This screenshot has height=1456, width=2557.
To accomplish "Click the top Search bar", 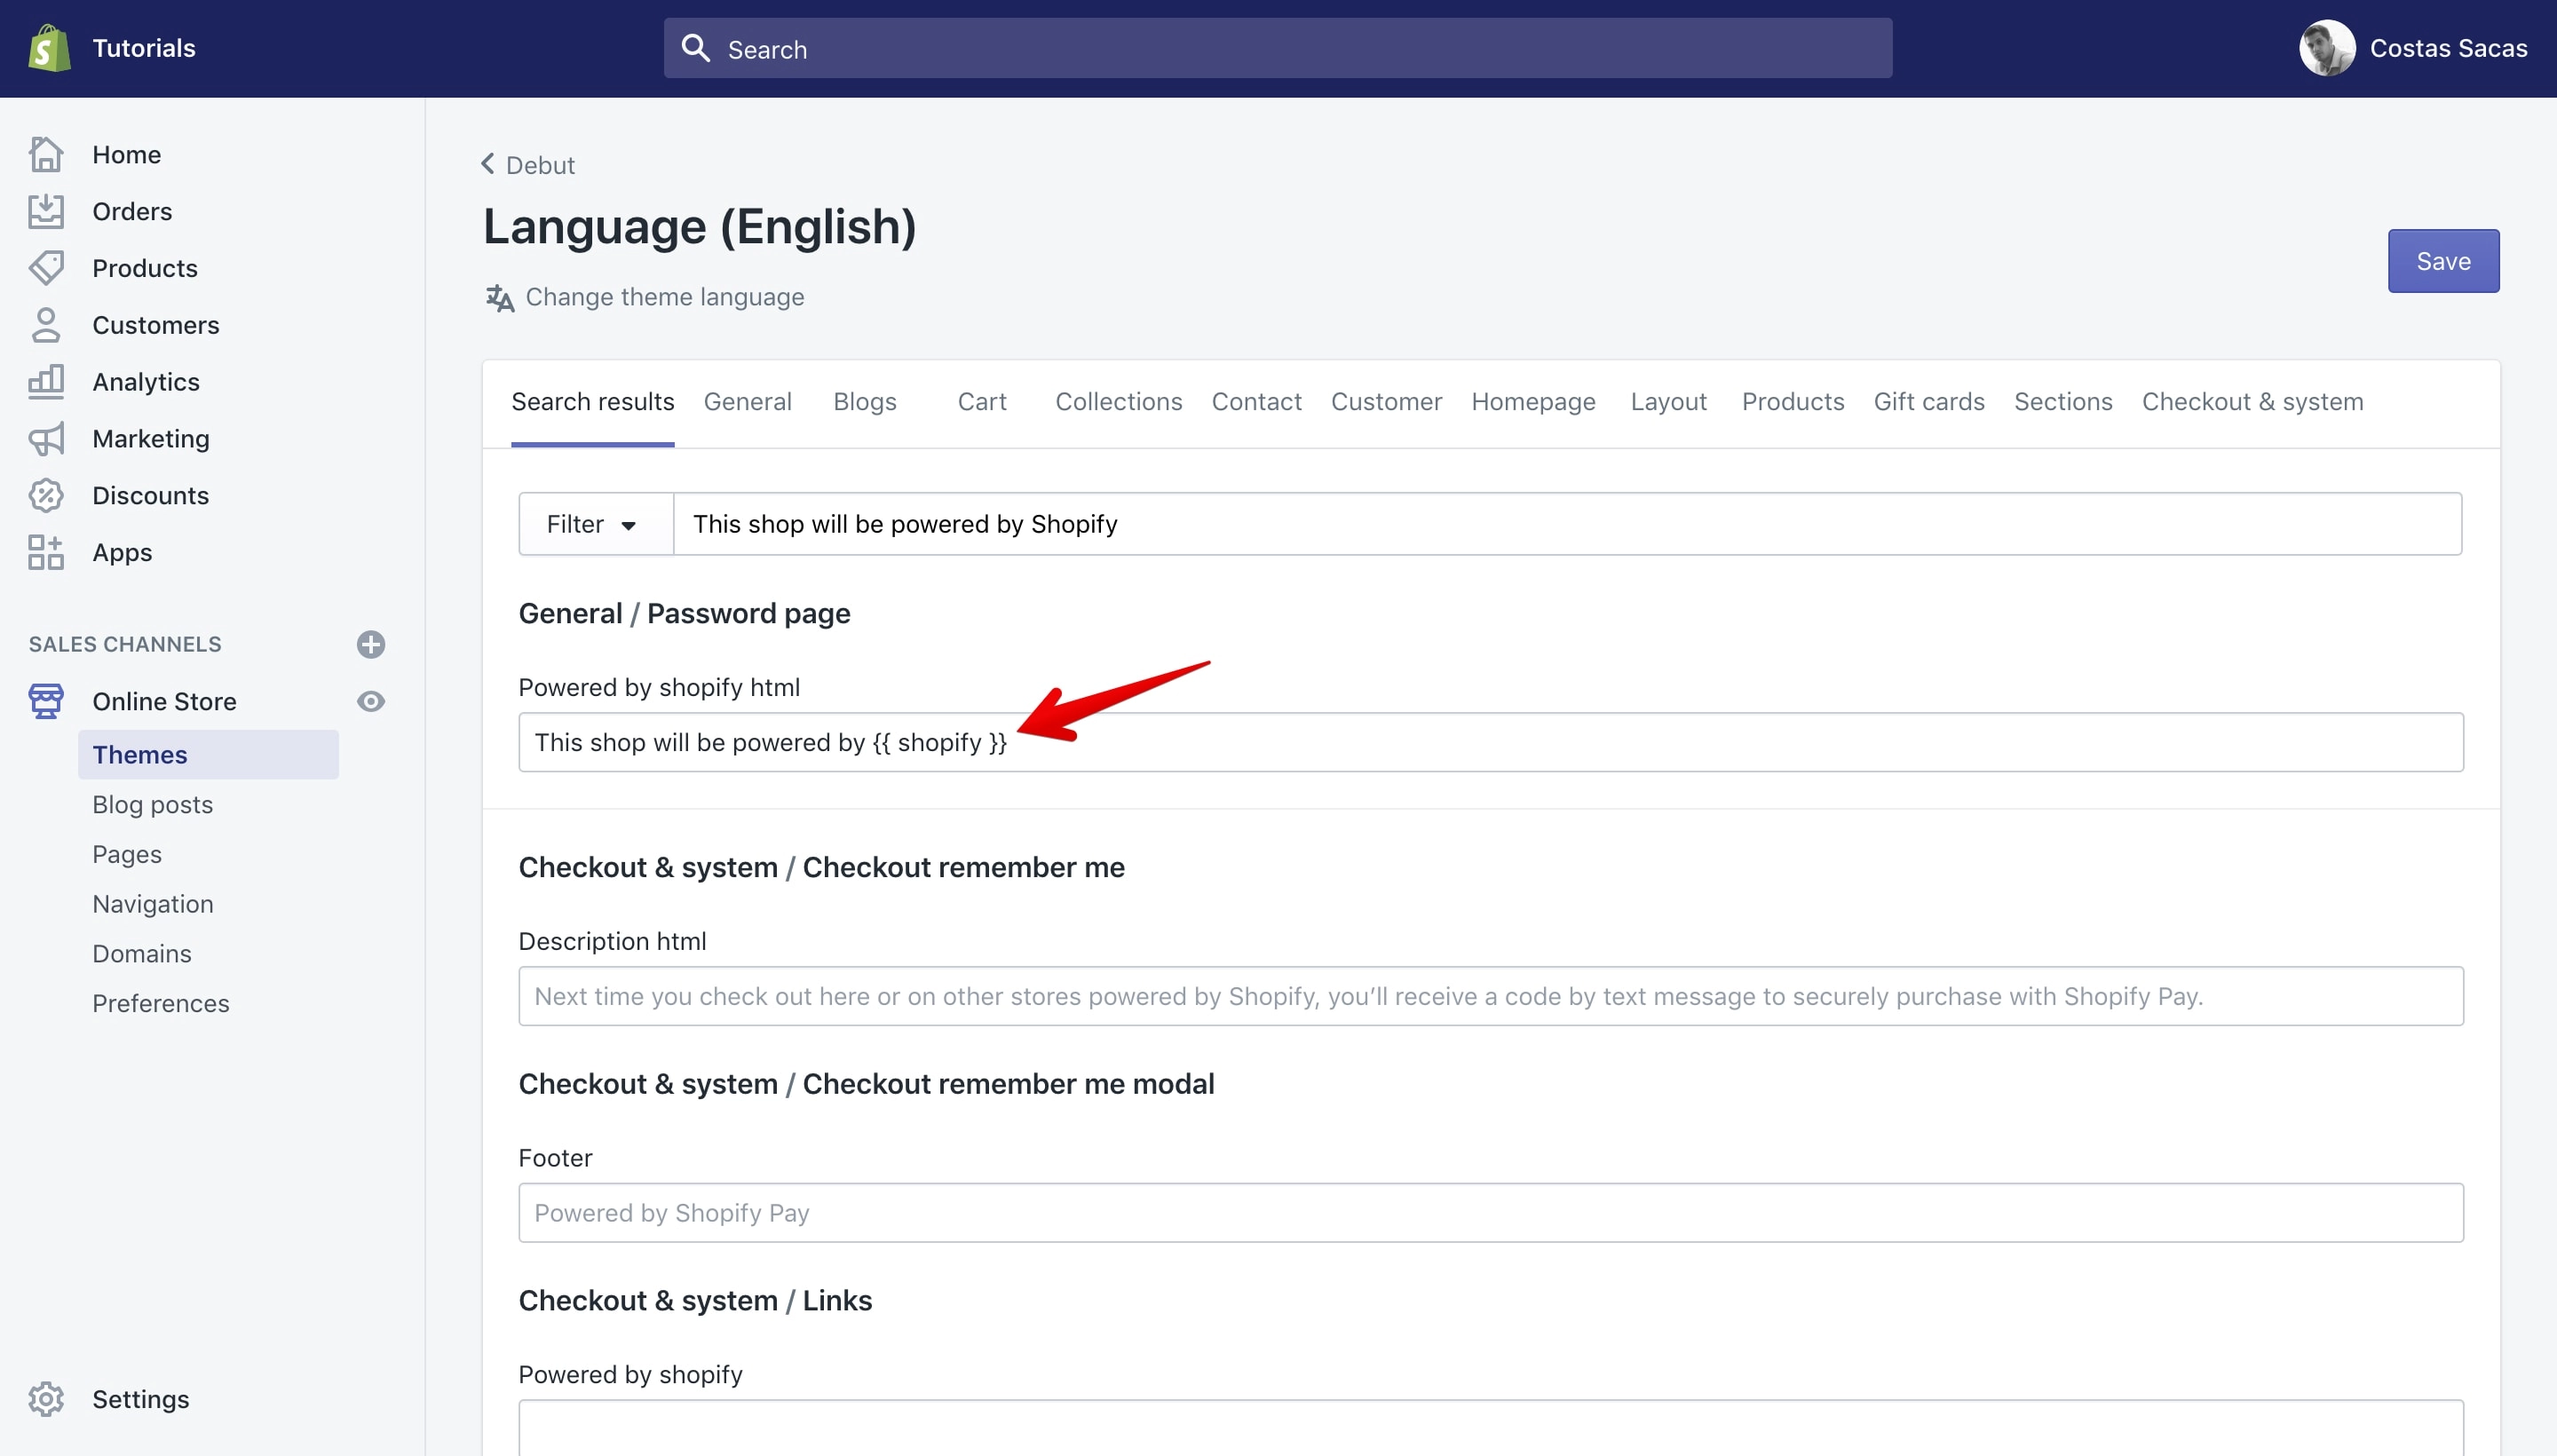I will 1277,48.
